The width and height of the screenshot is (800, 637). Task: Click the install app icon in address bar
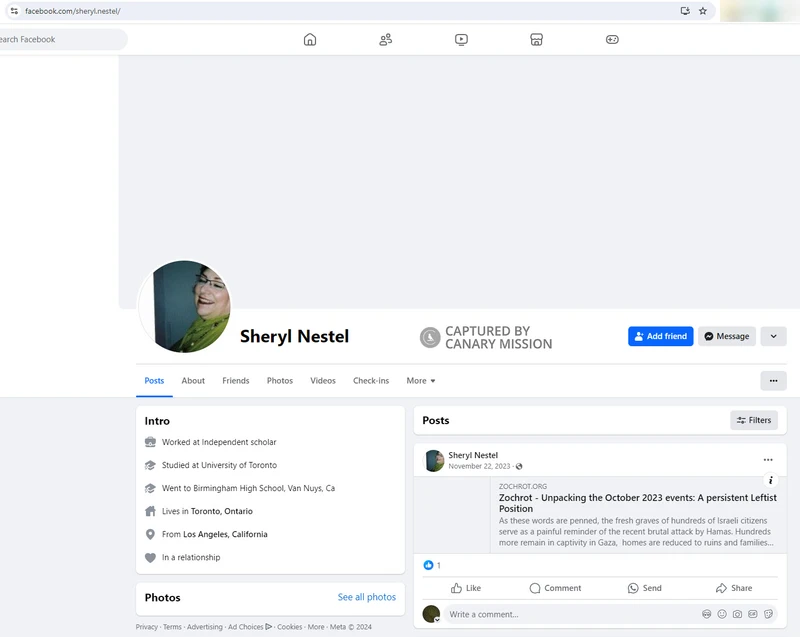[685, 11]
